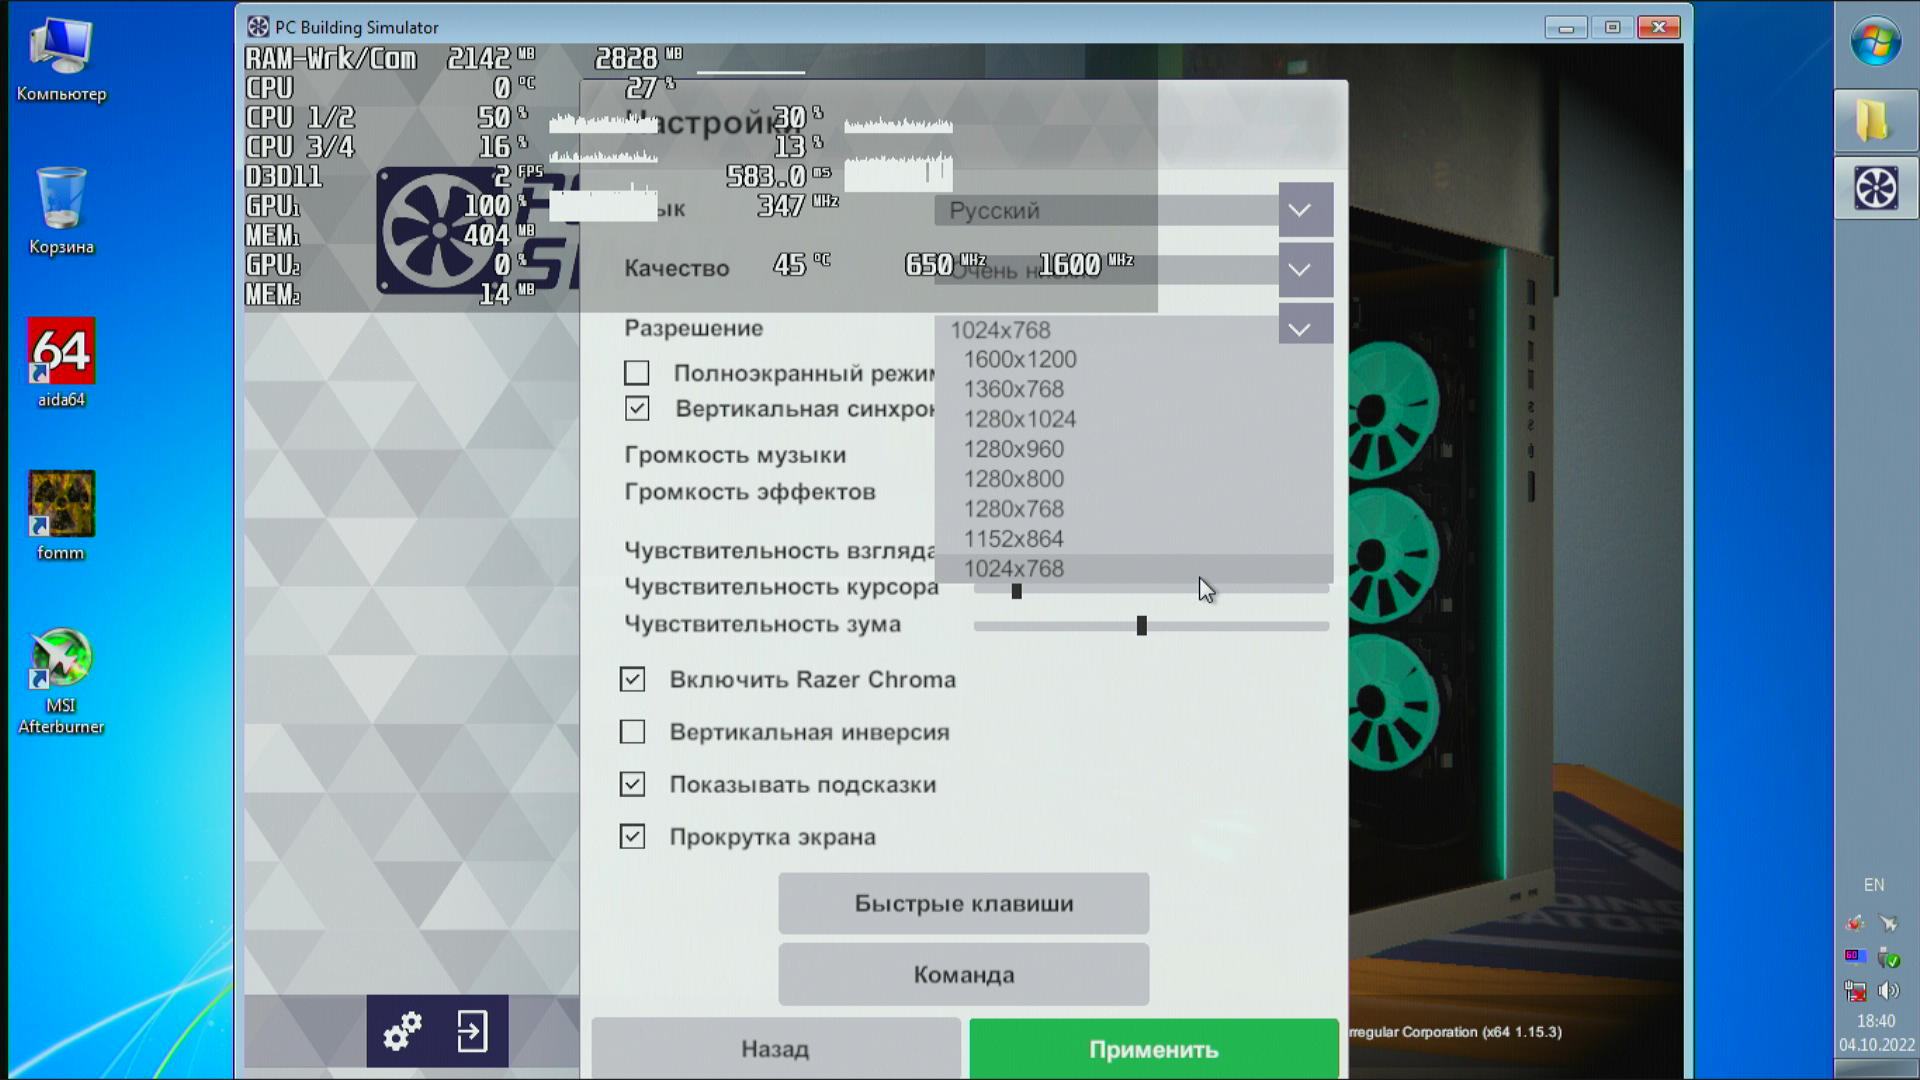Click the PC Building Simulator taskbar icon
The height and width of the screenshot is (1080, 1920).
pos(1875,187)
